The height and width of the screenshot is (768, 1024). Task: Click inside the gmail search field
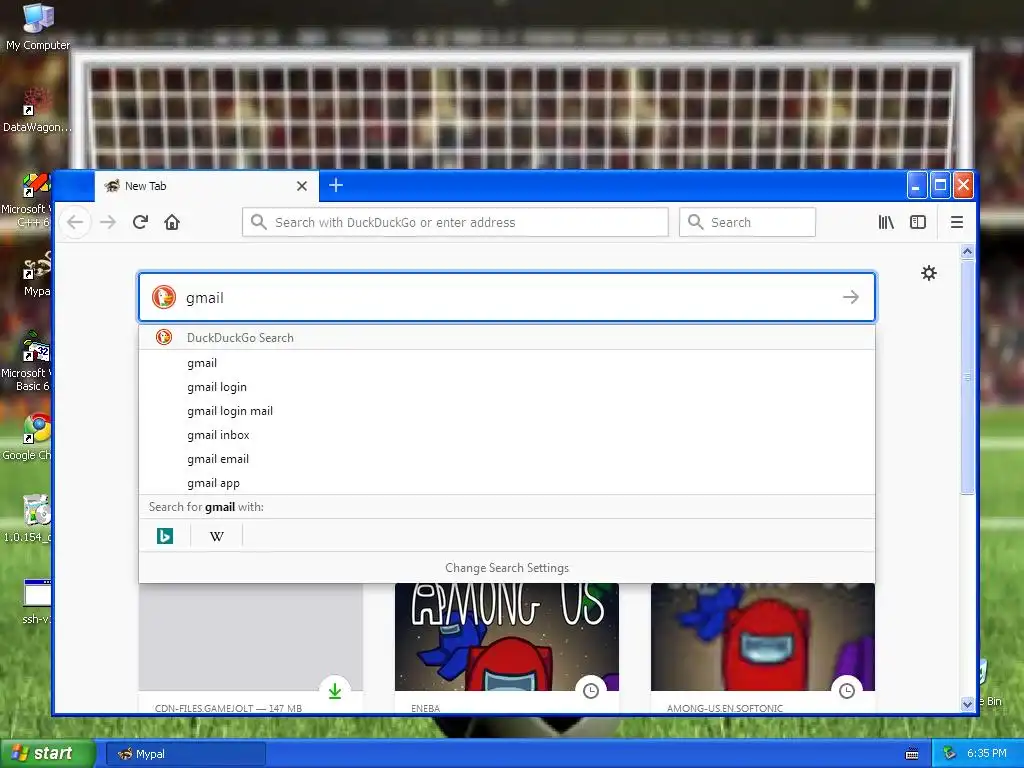(507, 297)
